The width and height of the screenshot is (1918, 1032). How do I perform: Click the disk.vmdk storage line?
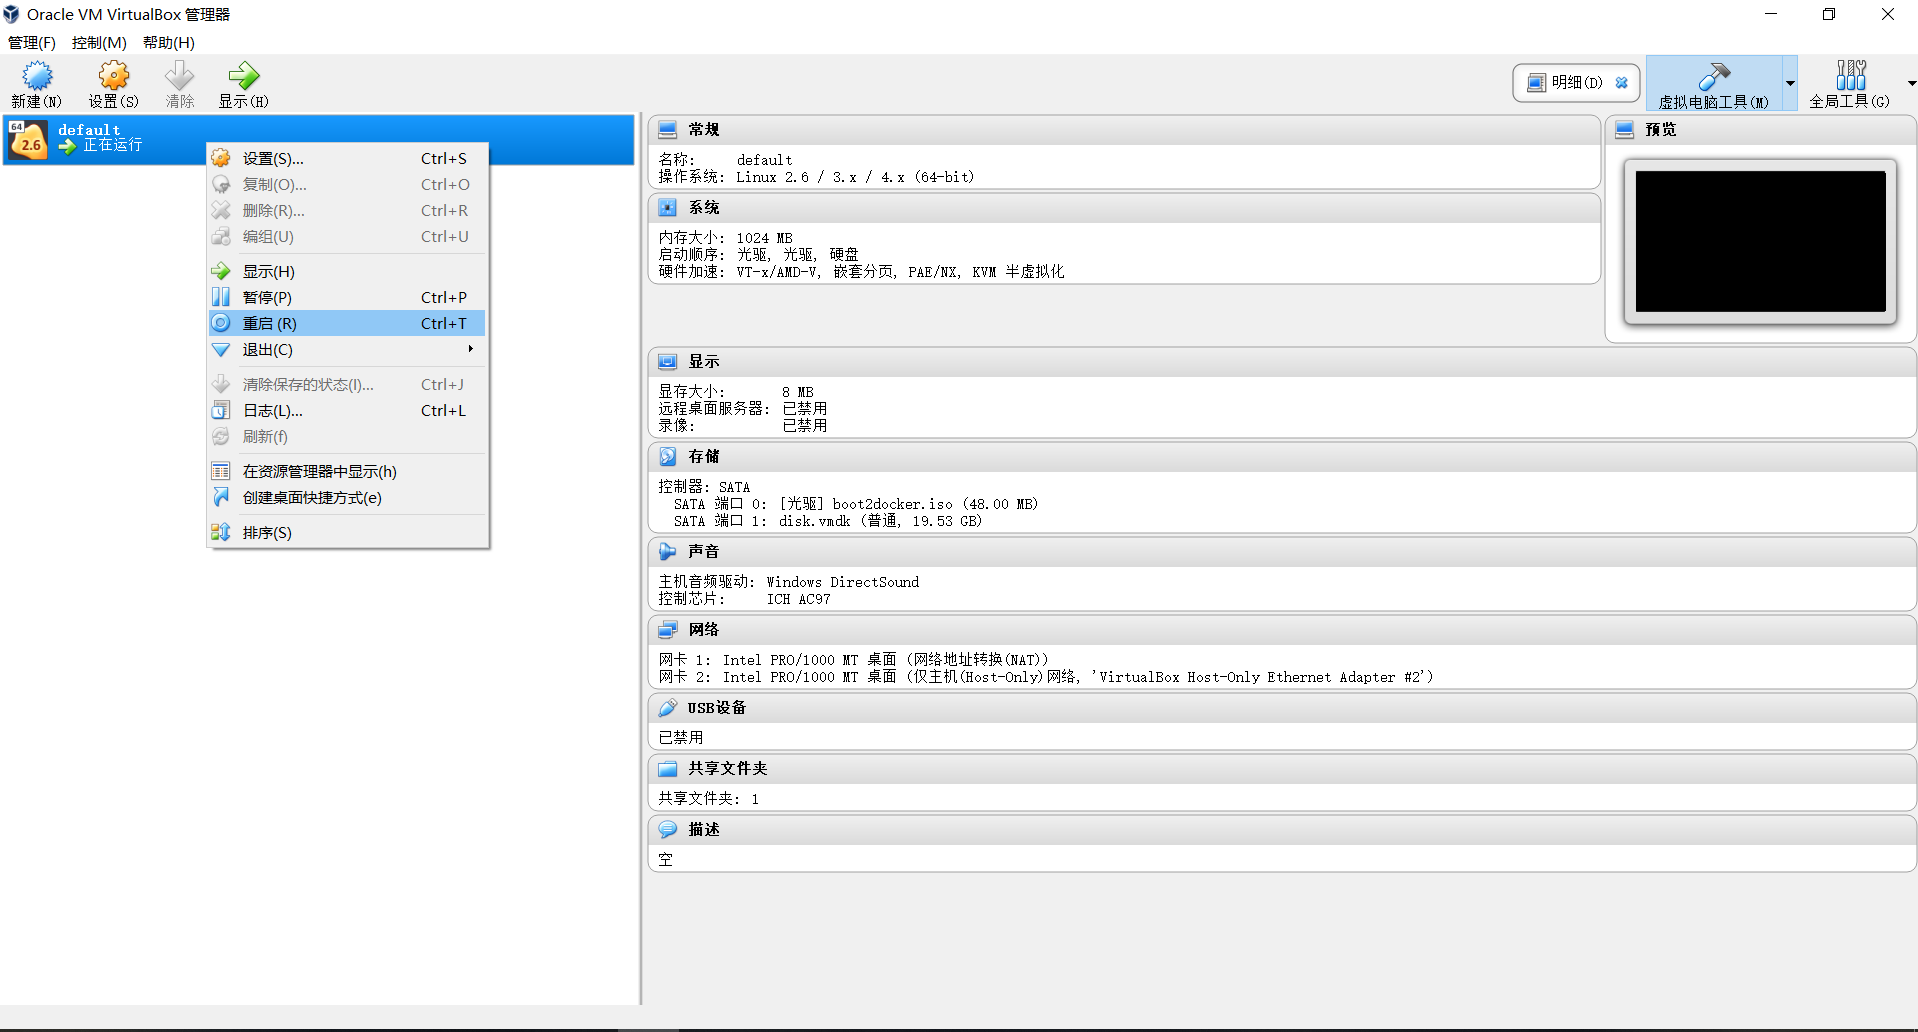[x=828, y=521]
